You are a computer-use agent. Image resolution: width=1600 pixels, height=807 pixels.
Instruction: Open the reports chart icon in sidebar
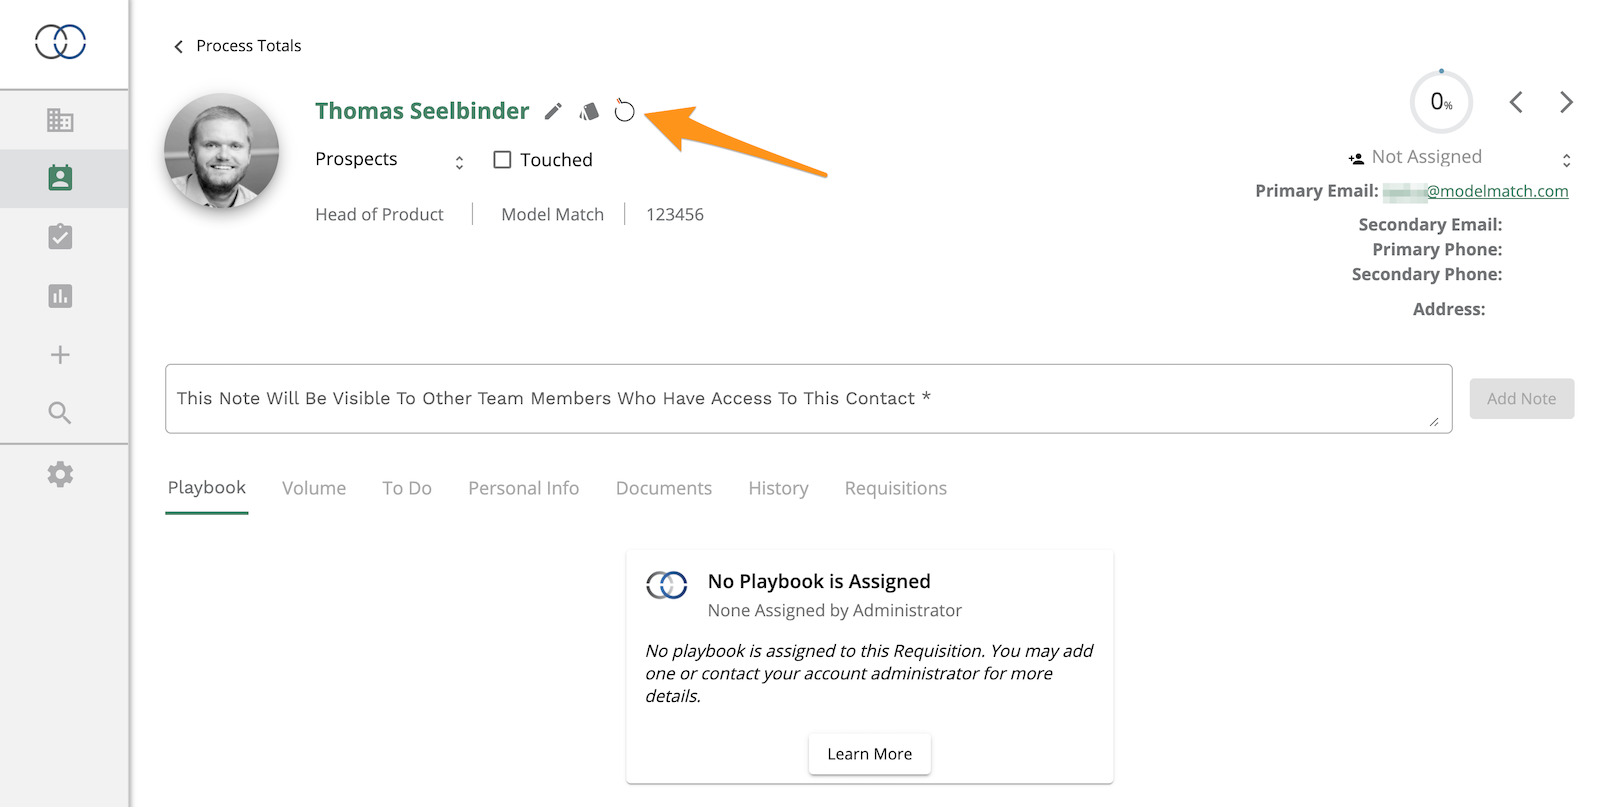tap(60, 296)
